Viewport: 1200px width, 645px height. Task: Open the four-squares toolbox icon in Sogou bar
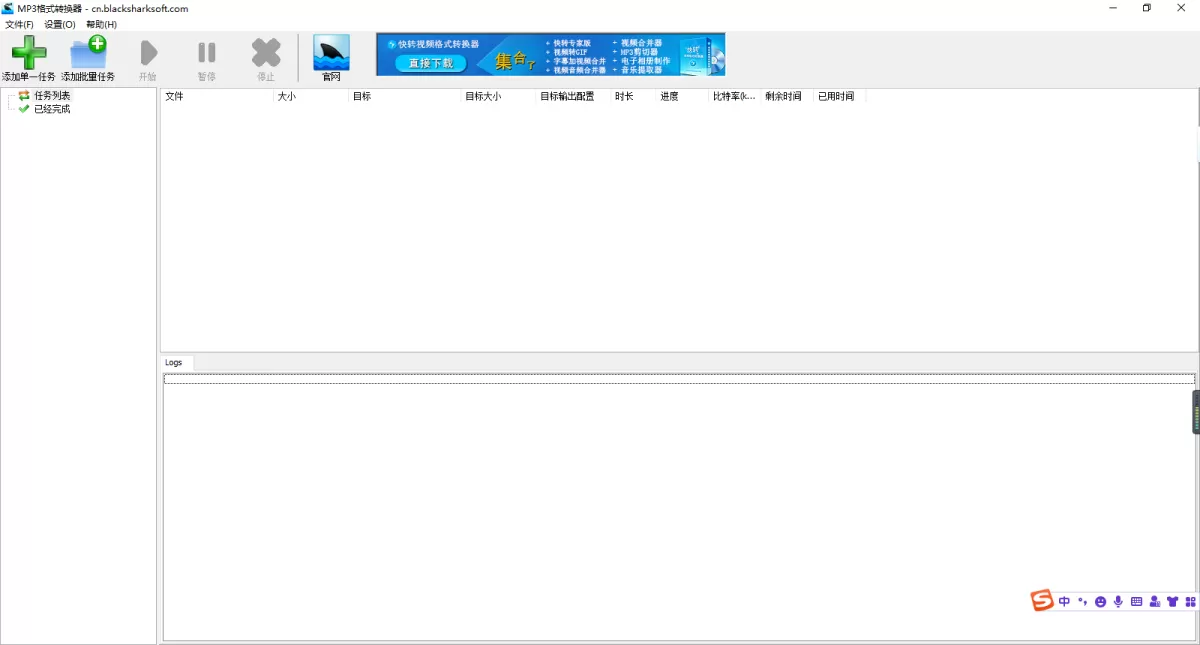coord(1190,601)
